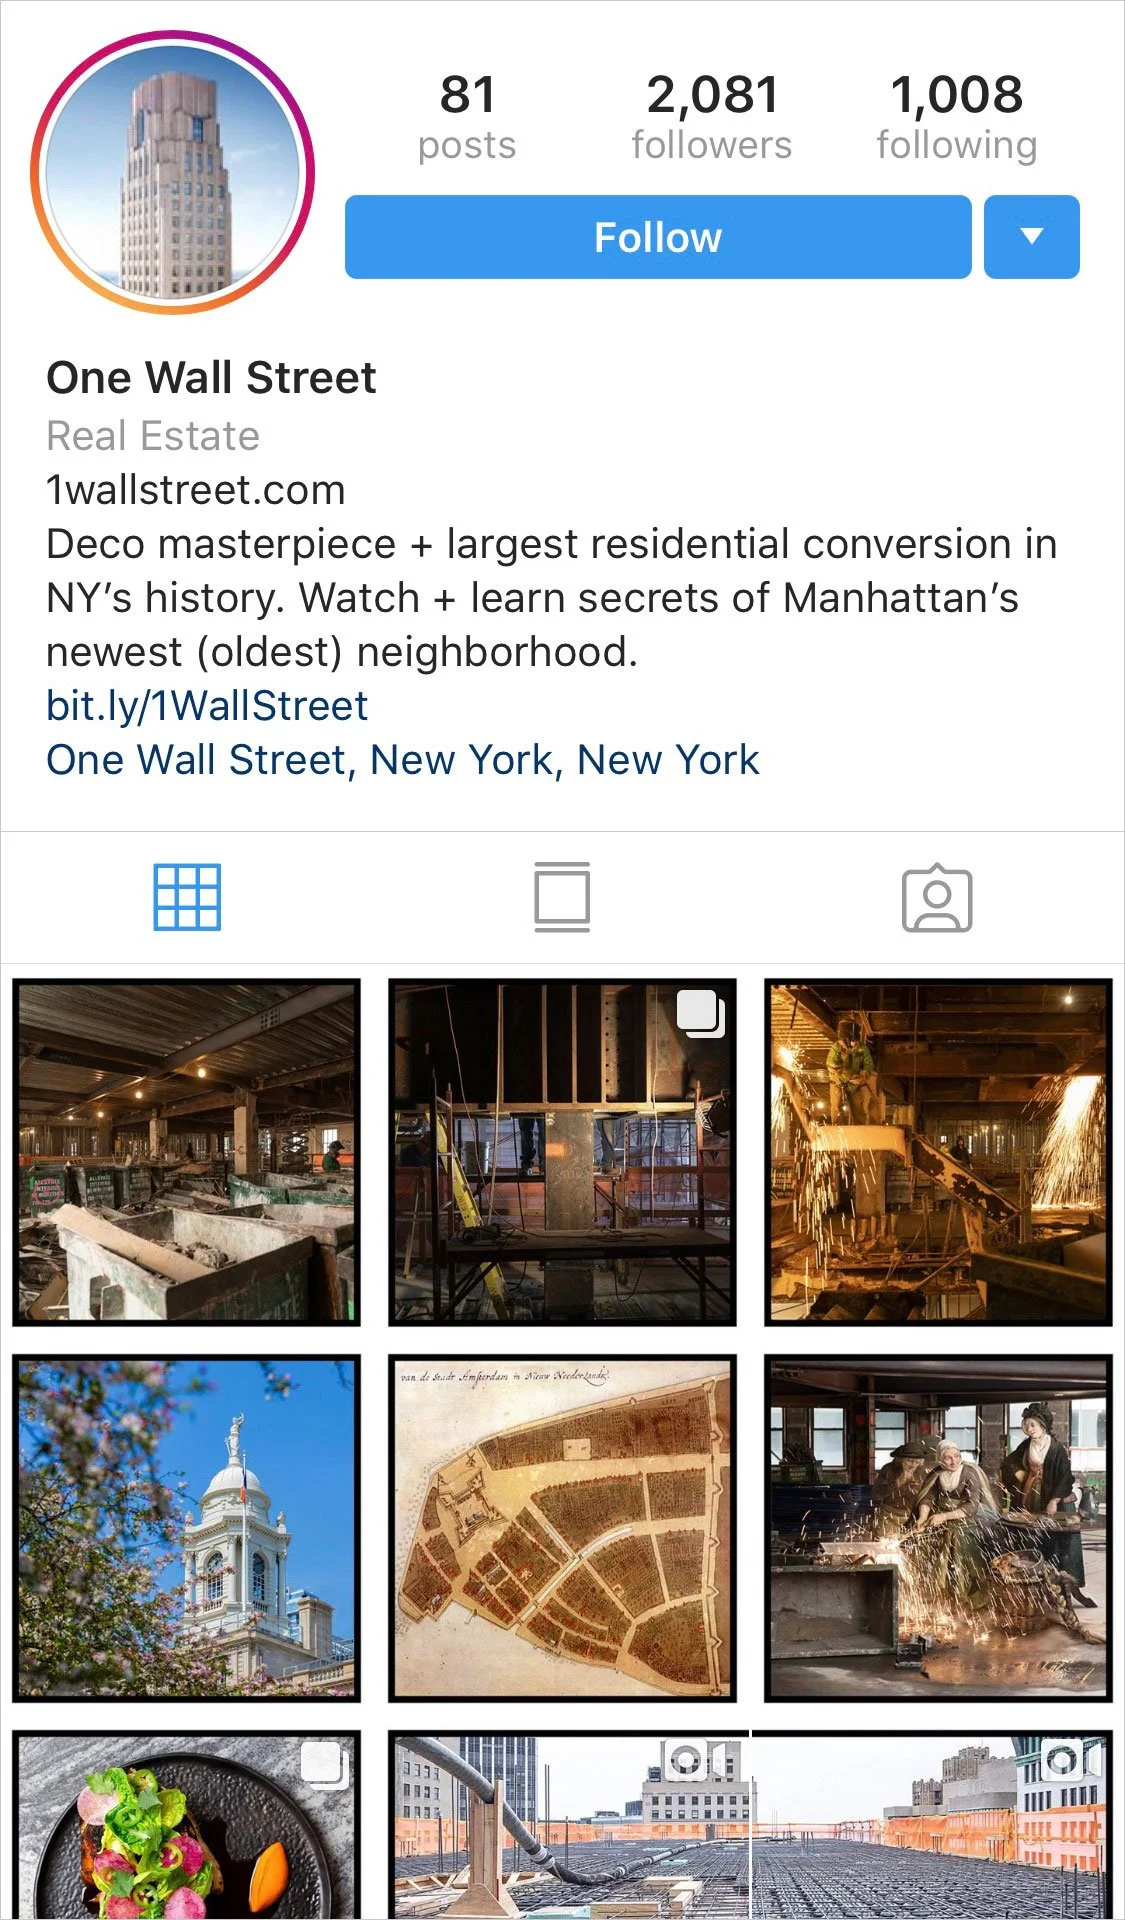View the 1,008 following list
Screen dimensions: 1125x1920
pyautogui.click(x=957, y=117)
